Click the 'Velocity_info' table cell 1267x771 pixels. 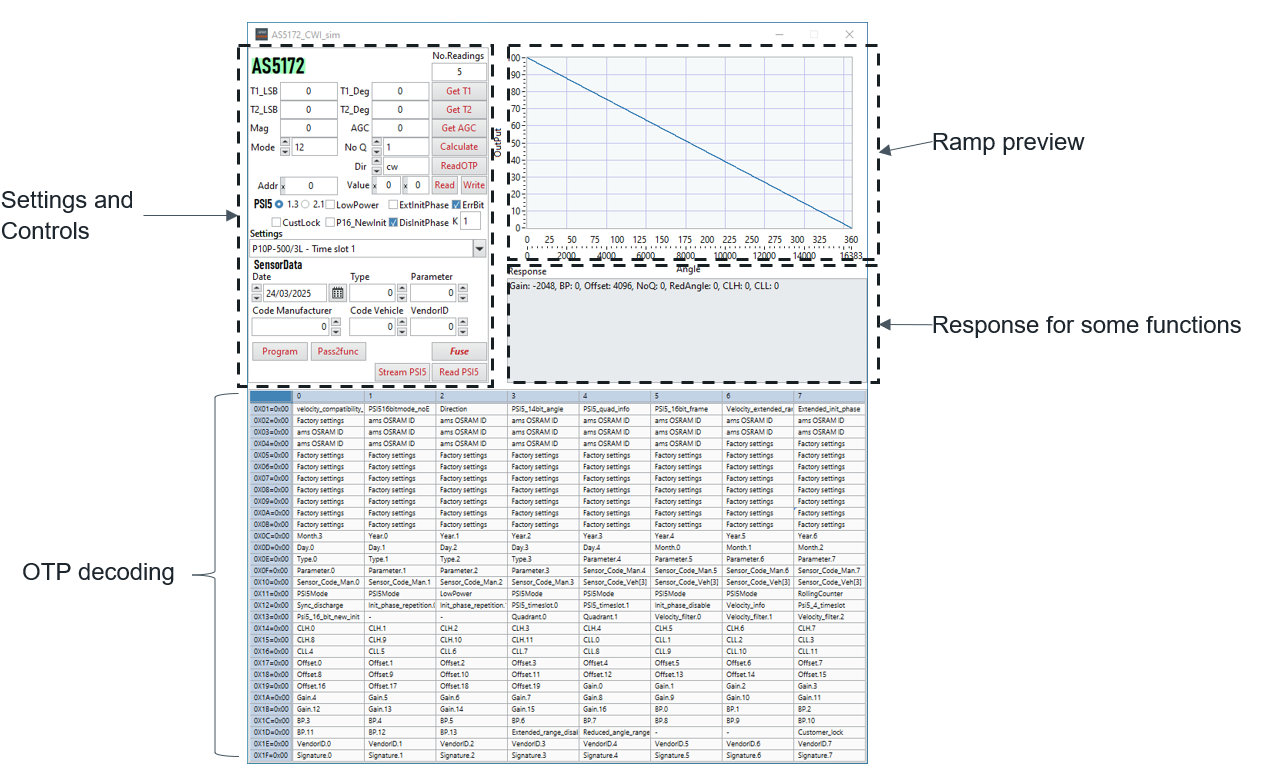click(x=759, y=605)
